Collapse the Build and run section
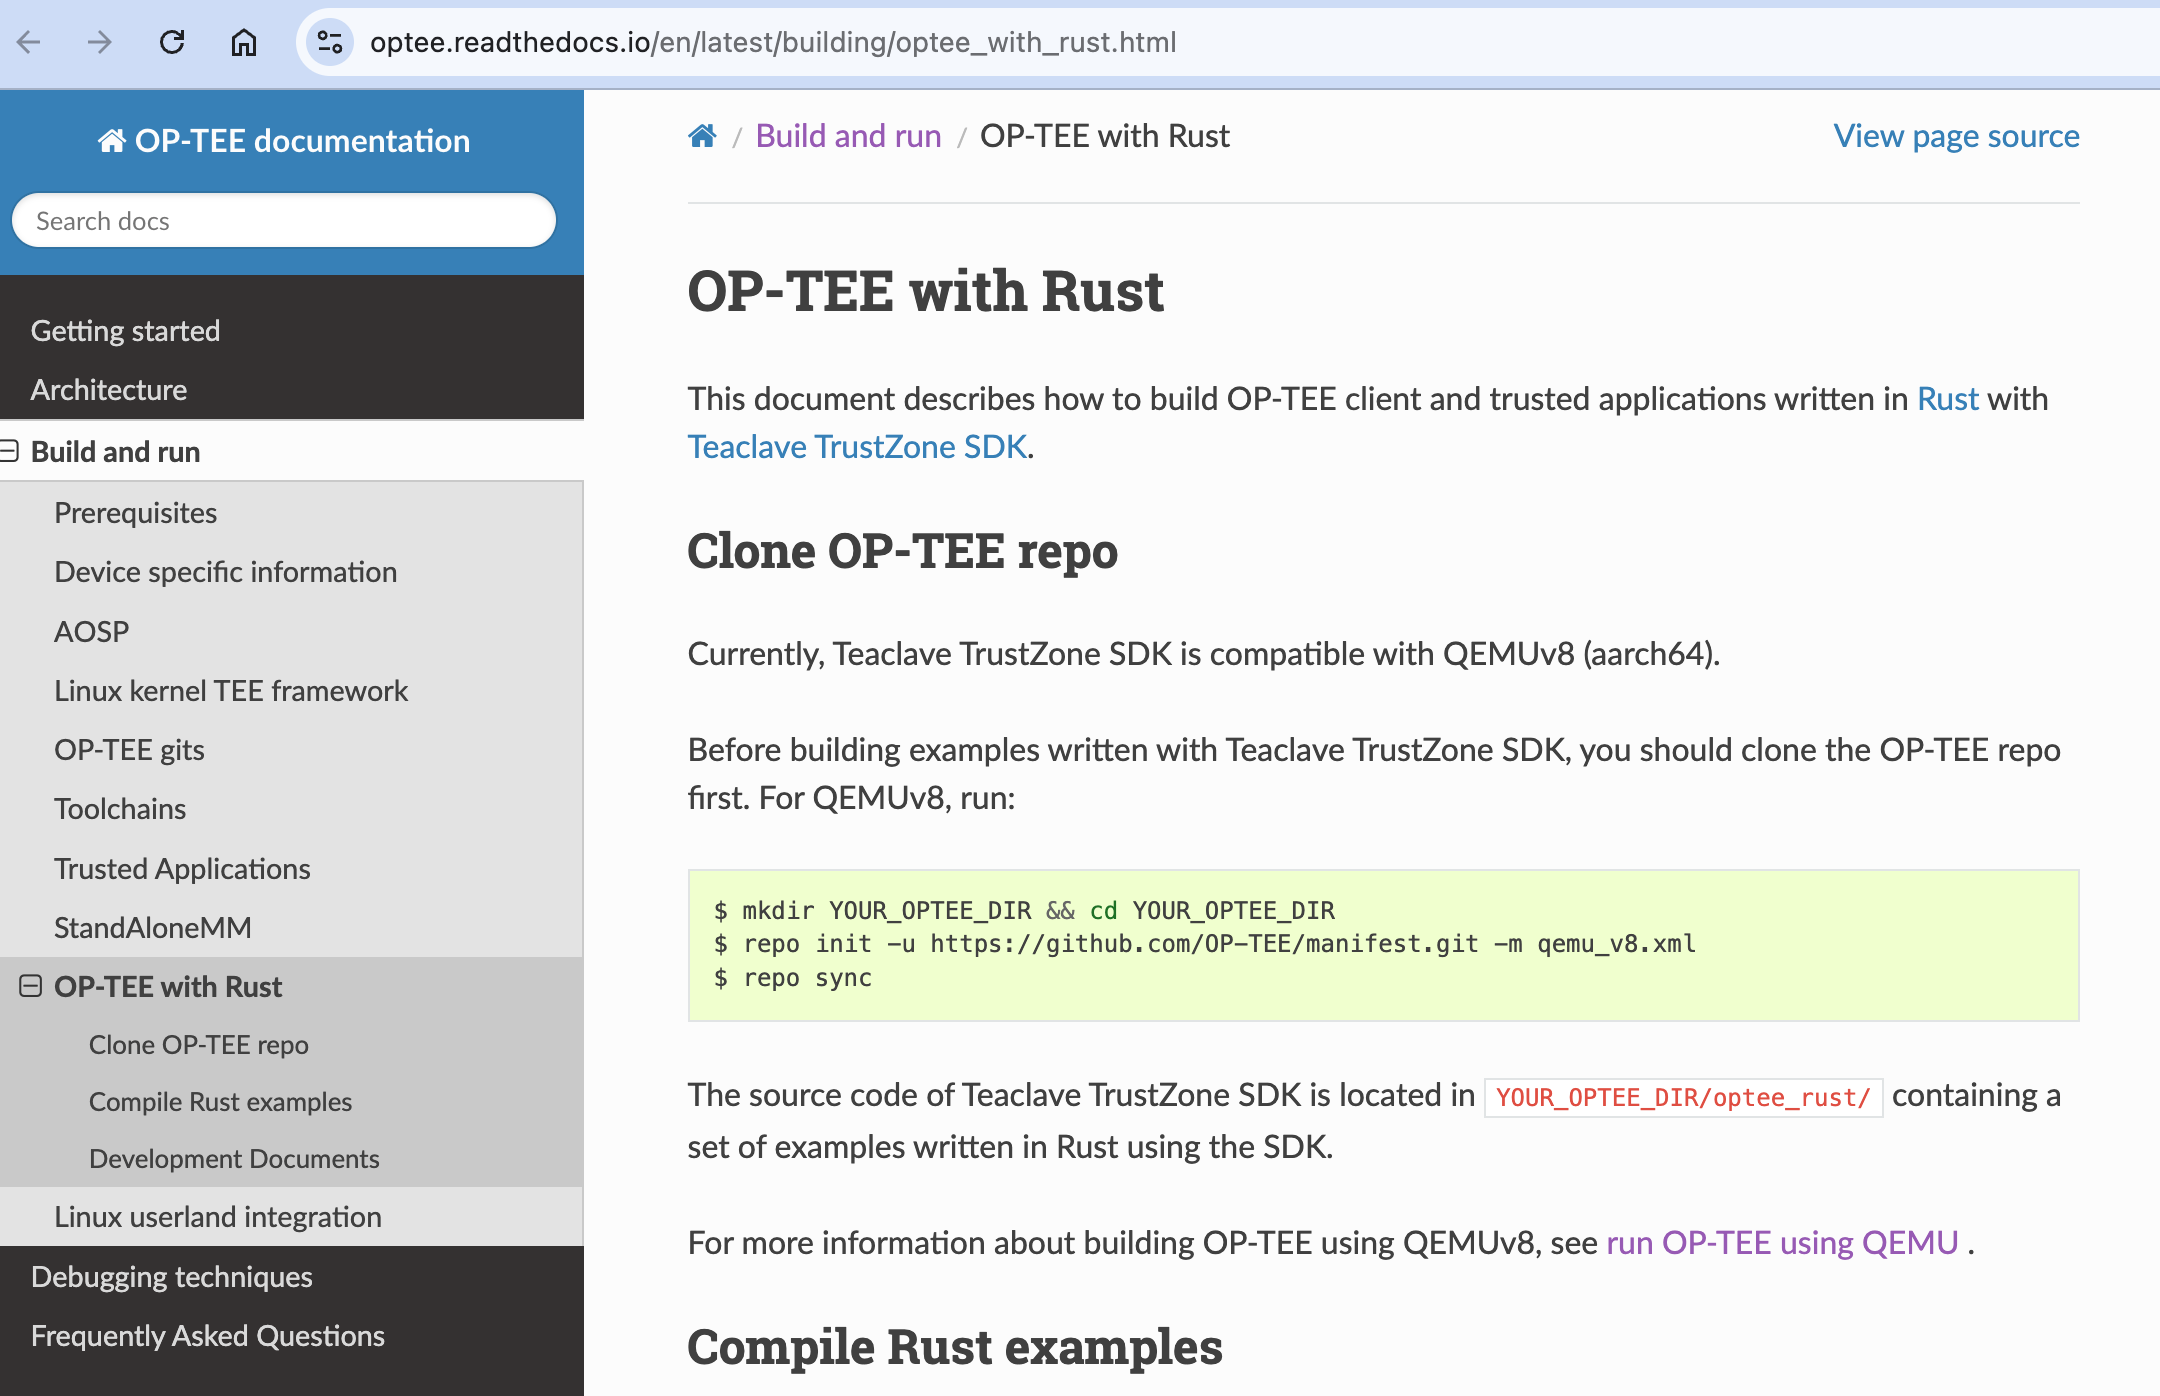Image resolution: width=2160 pixels, height=1396 pixels. [10, 452]
